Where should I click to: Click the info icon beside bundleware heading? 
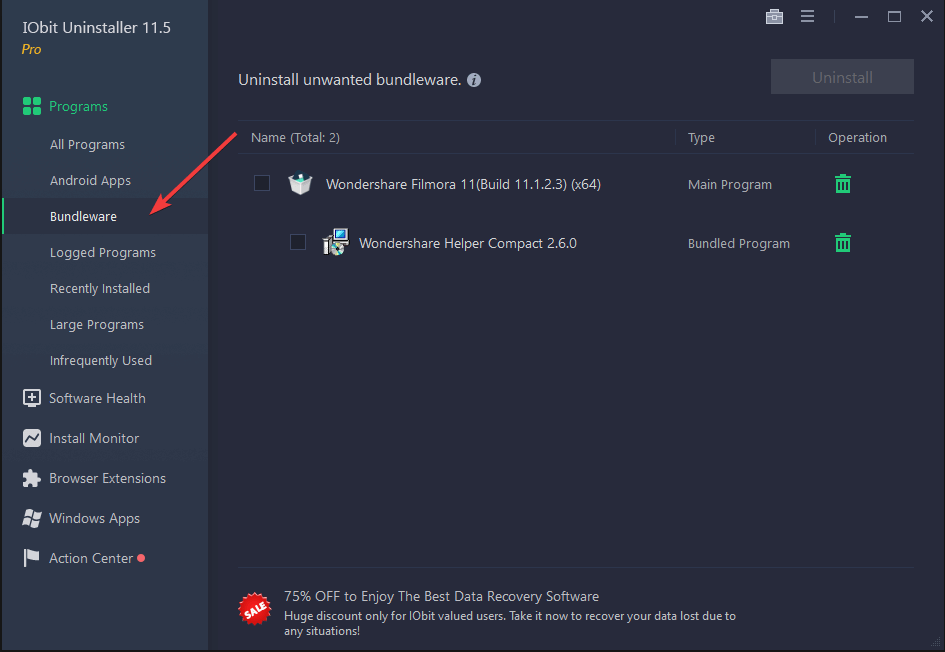[x=474, y=80]
